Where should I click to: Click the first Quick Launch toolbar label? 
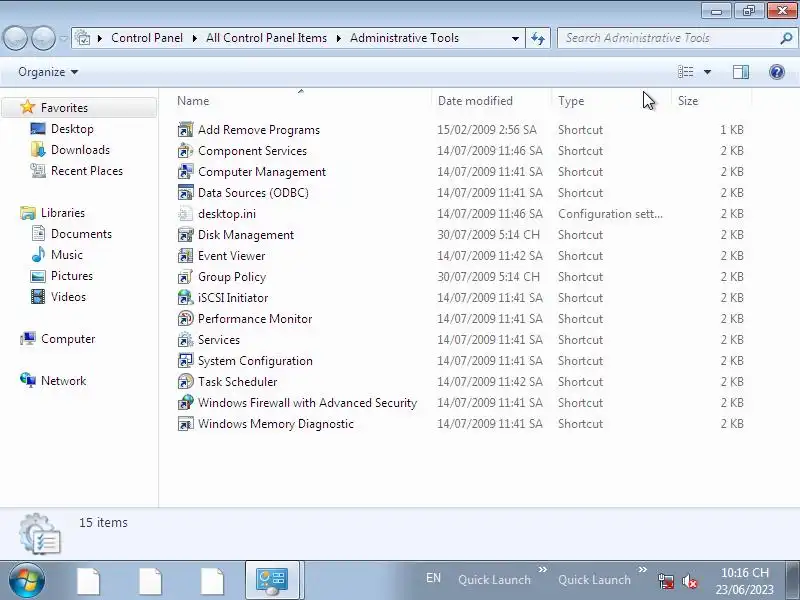[x=494, y=580]
